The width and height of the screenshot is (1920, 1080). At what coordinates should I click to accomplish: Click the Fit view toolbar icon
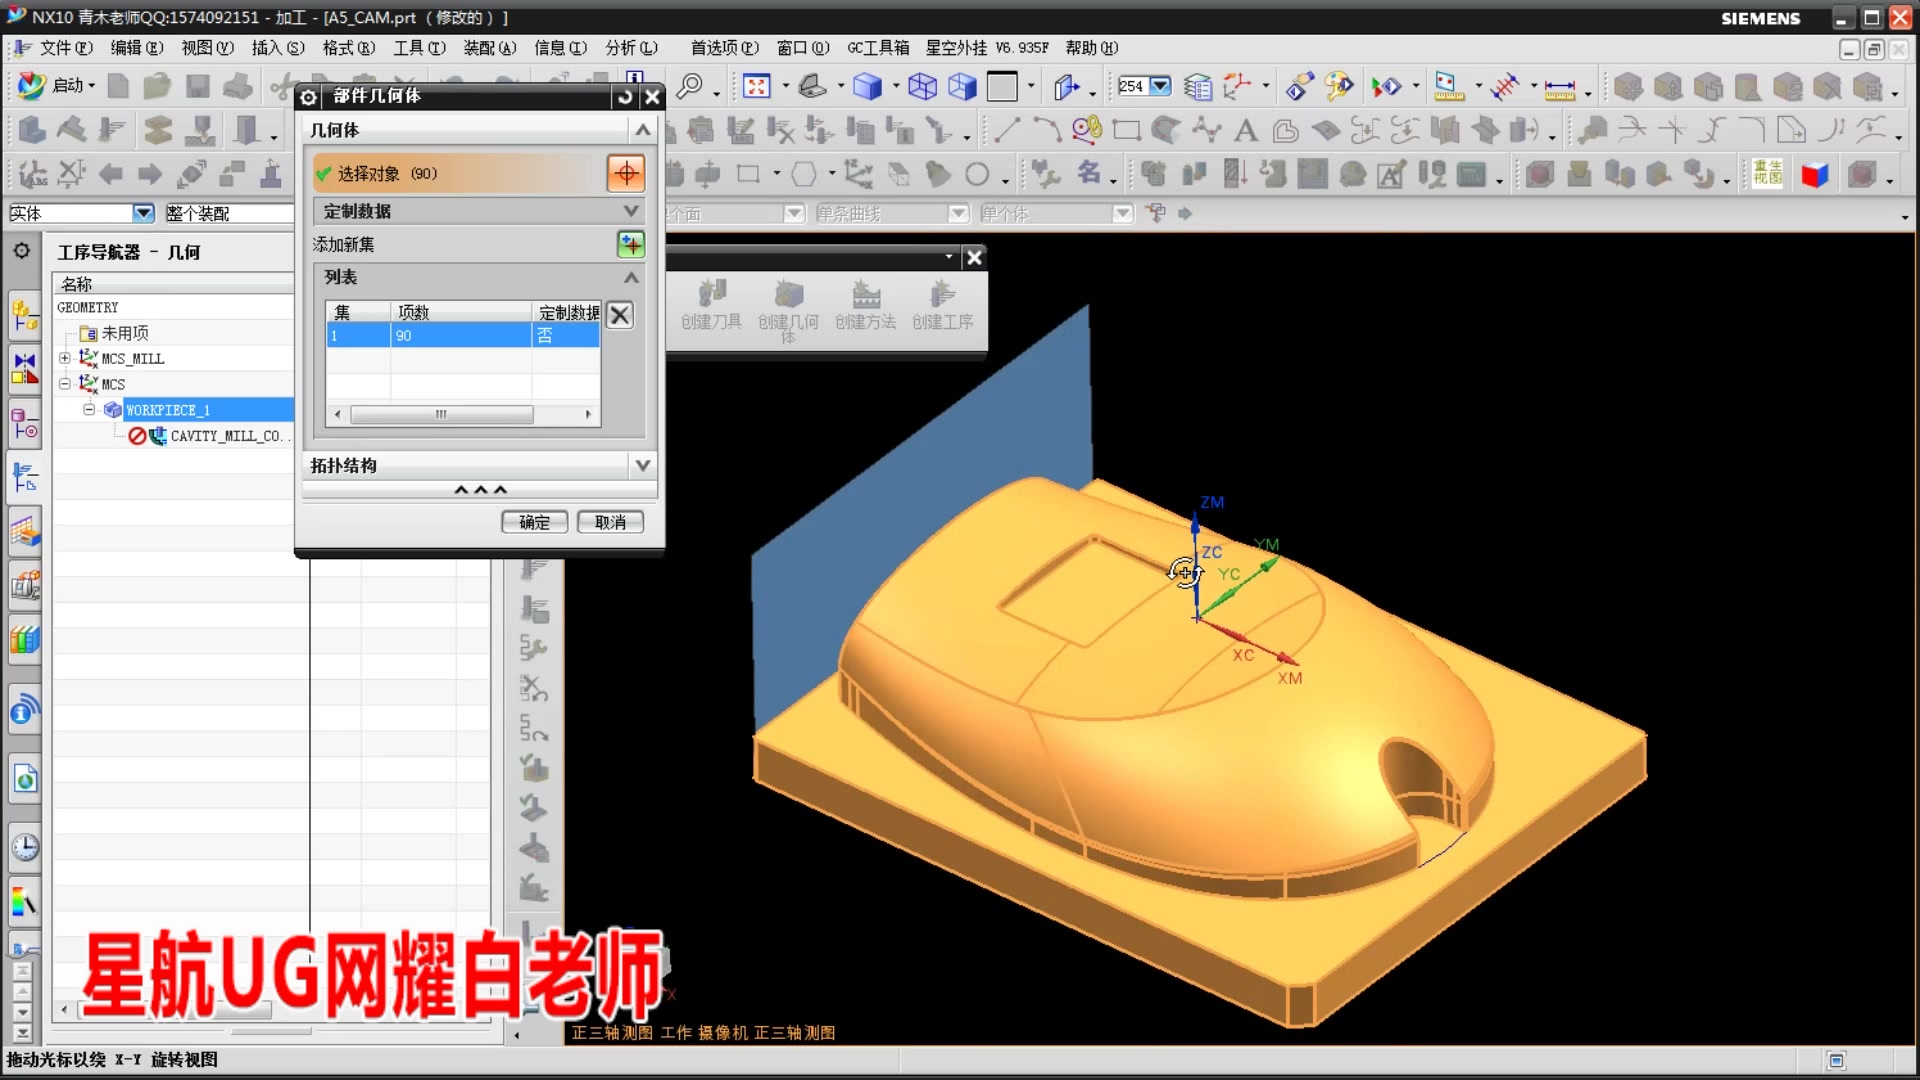click(x=756, y=87)
